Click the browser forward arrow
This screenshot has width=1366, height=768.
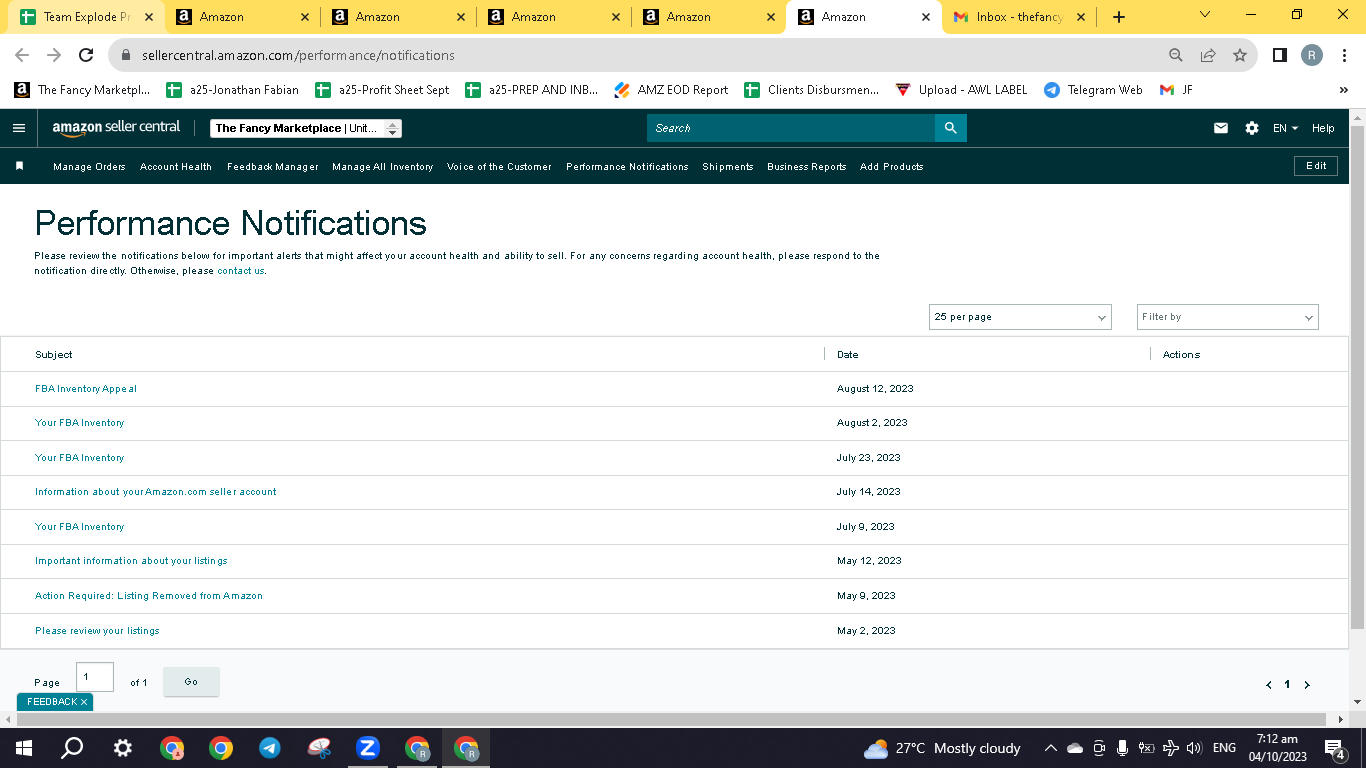click(x=54, y=56)
